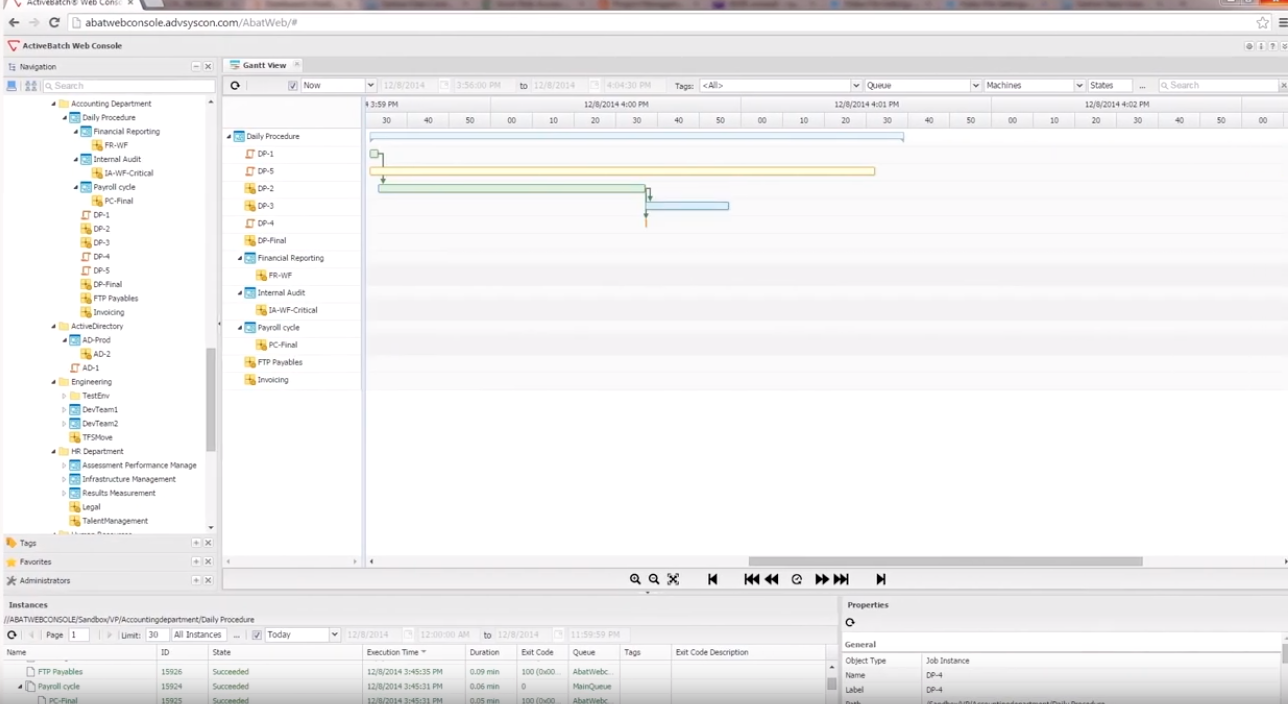The height and width of the screenshot is (704, 1288).
Task: Focus the Navigation search field
Action: click(128, 86)
